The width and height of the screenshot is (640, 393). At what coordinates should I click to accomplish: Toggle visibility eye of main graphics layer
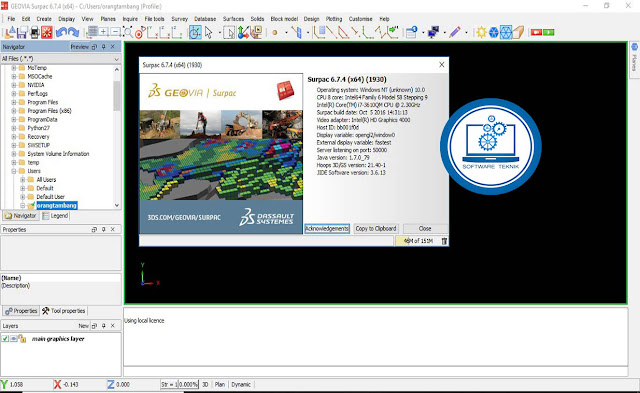pos(13,339)
